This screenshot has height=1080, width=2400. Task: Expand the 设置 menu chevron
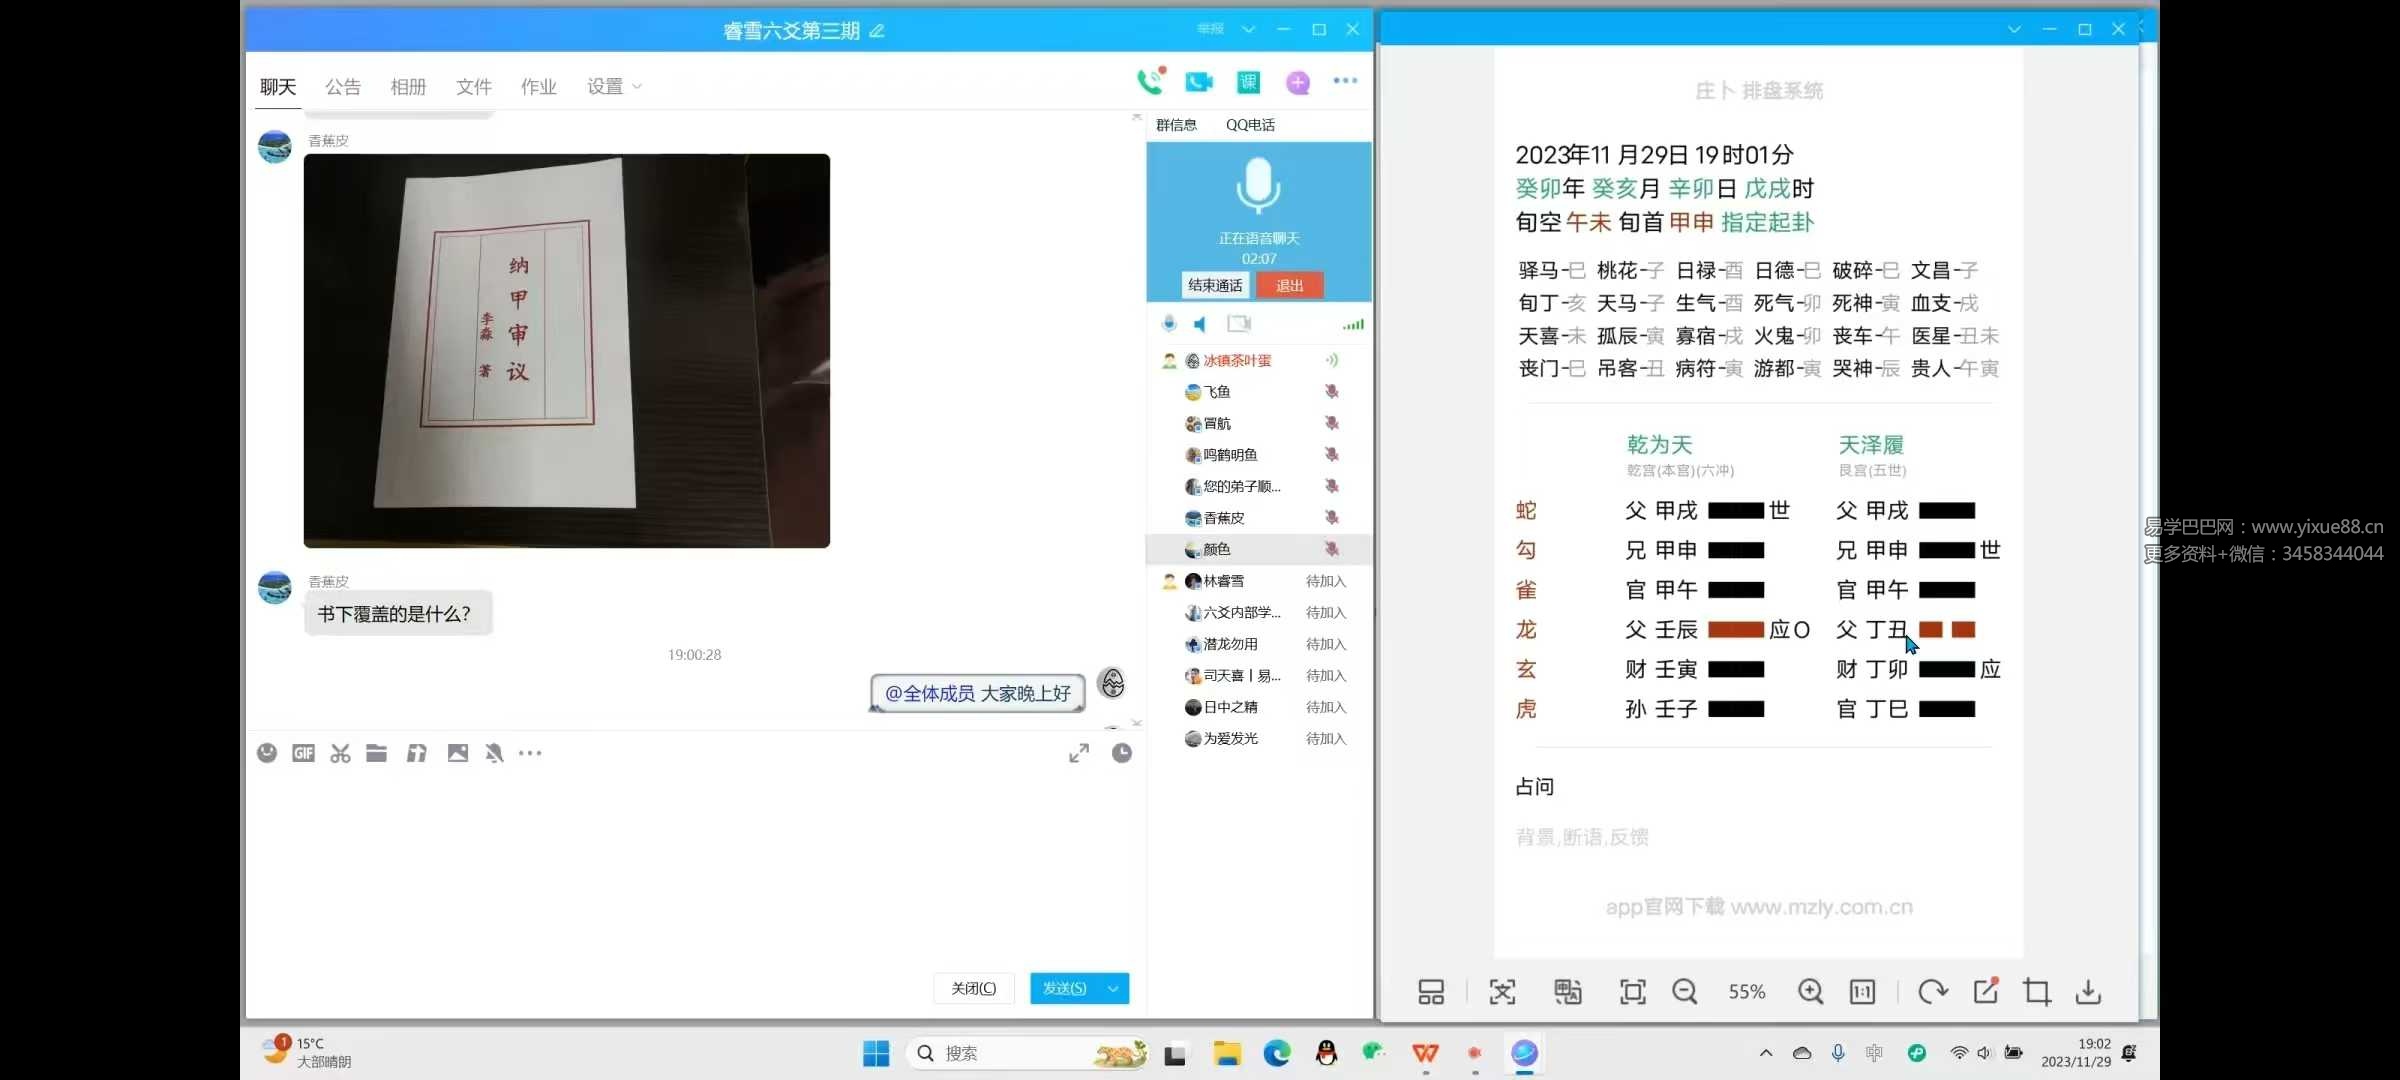pyautogui.click(x=637, y=88)
